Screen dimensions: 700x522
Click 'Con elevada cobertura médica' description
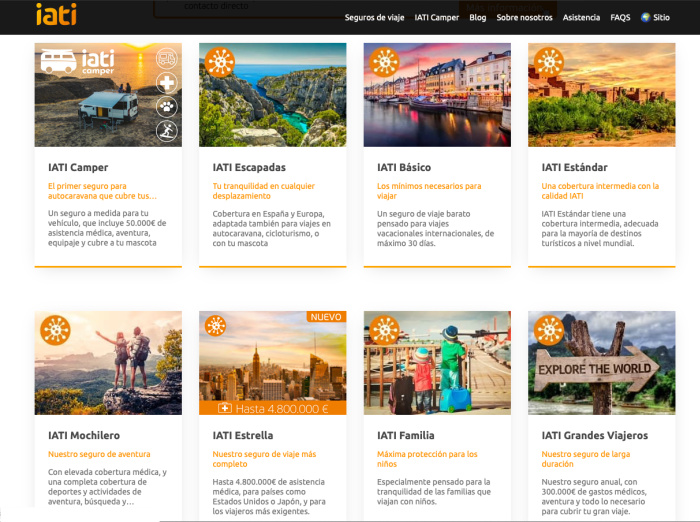tap(107, 487)
